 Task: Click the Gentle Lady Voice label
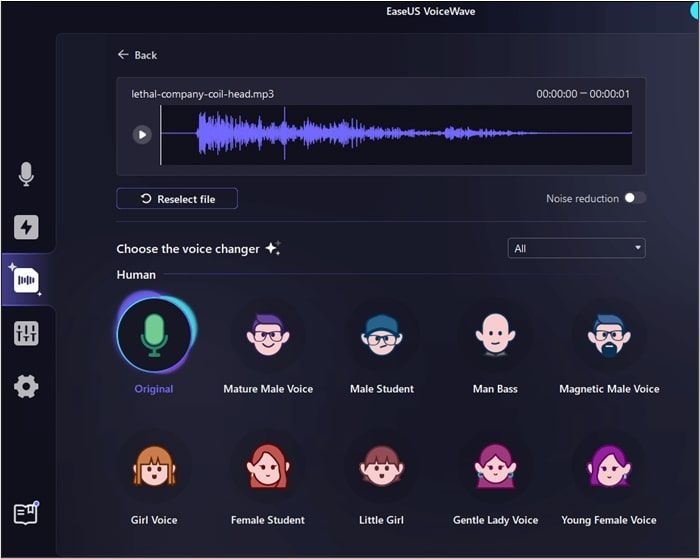click(495, 520)
